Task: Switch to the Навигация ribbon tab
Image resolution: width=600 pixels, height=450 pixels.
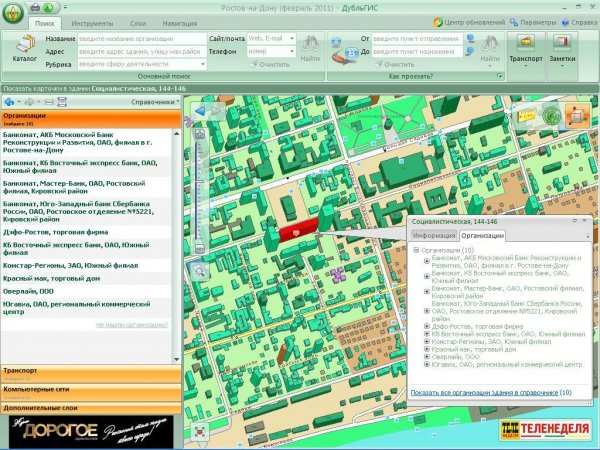Action: (x=179, y=23)
